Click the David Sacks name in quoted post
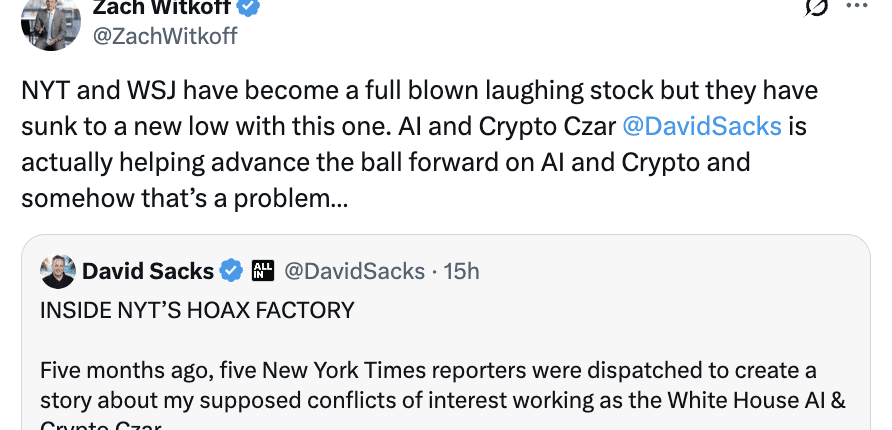Image resolution: width=892 pixels, height=430 pixels. (148, 271)
